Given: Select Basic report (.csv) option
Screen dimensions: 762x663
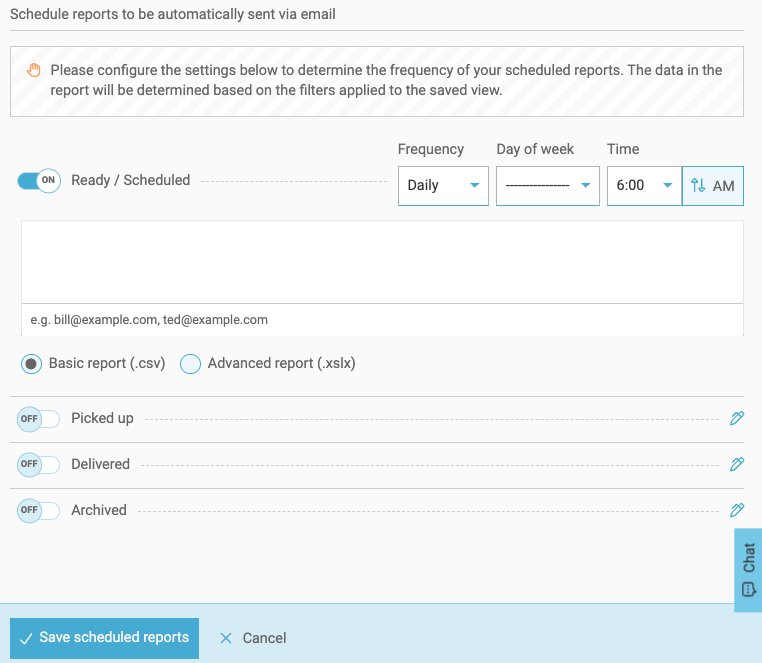Looking at the screenshot, I should coord(32,364).
